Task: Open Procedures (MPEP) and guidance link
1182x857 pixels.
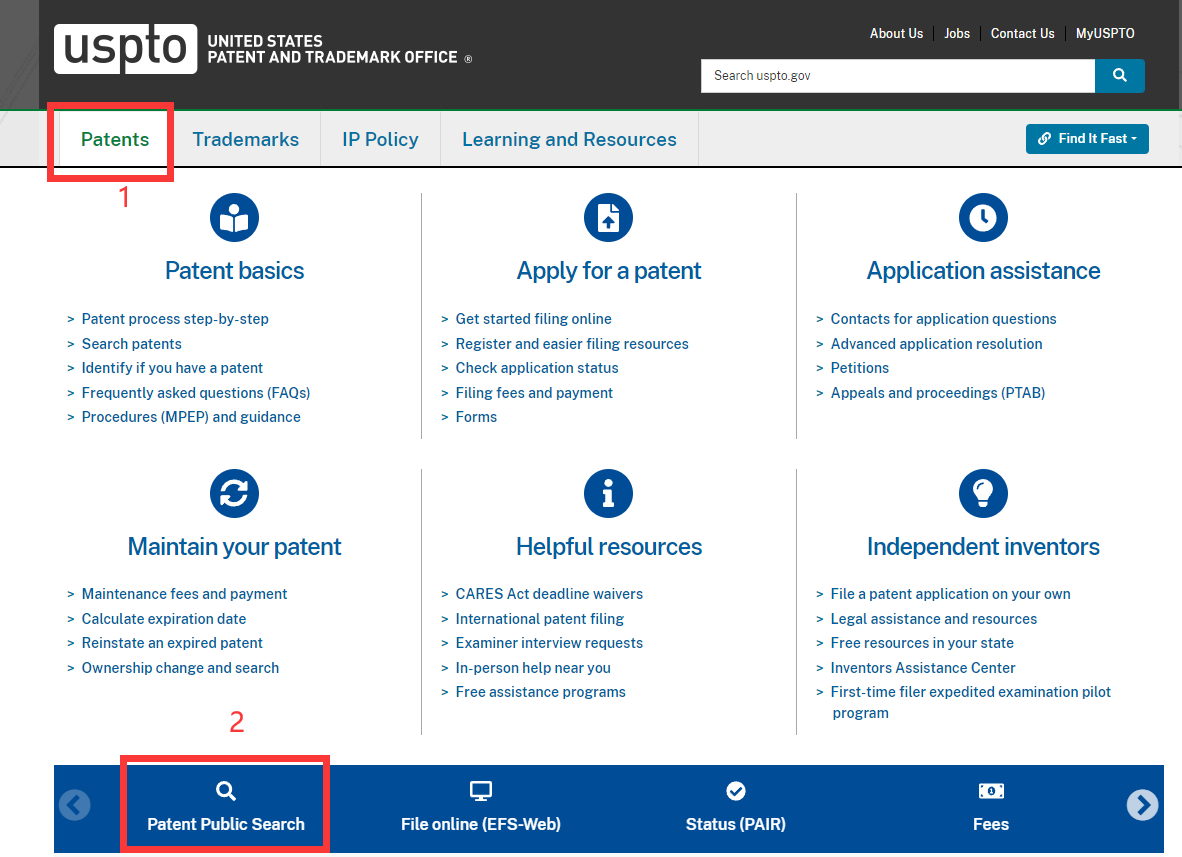Action: tap(191, 417)
